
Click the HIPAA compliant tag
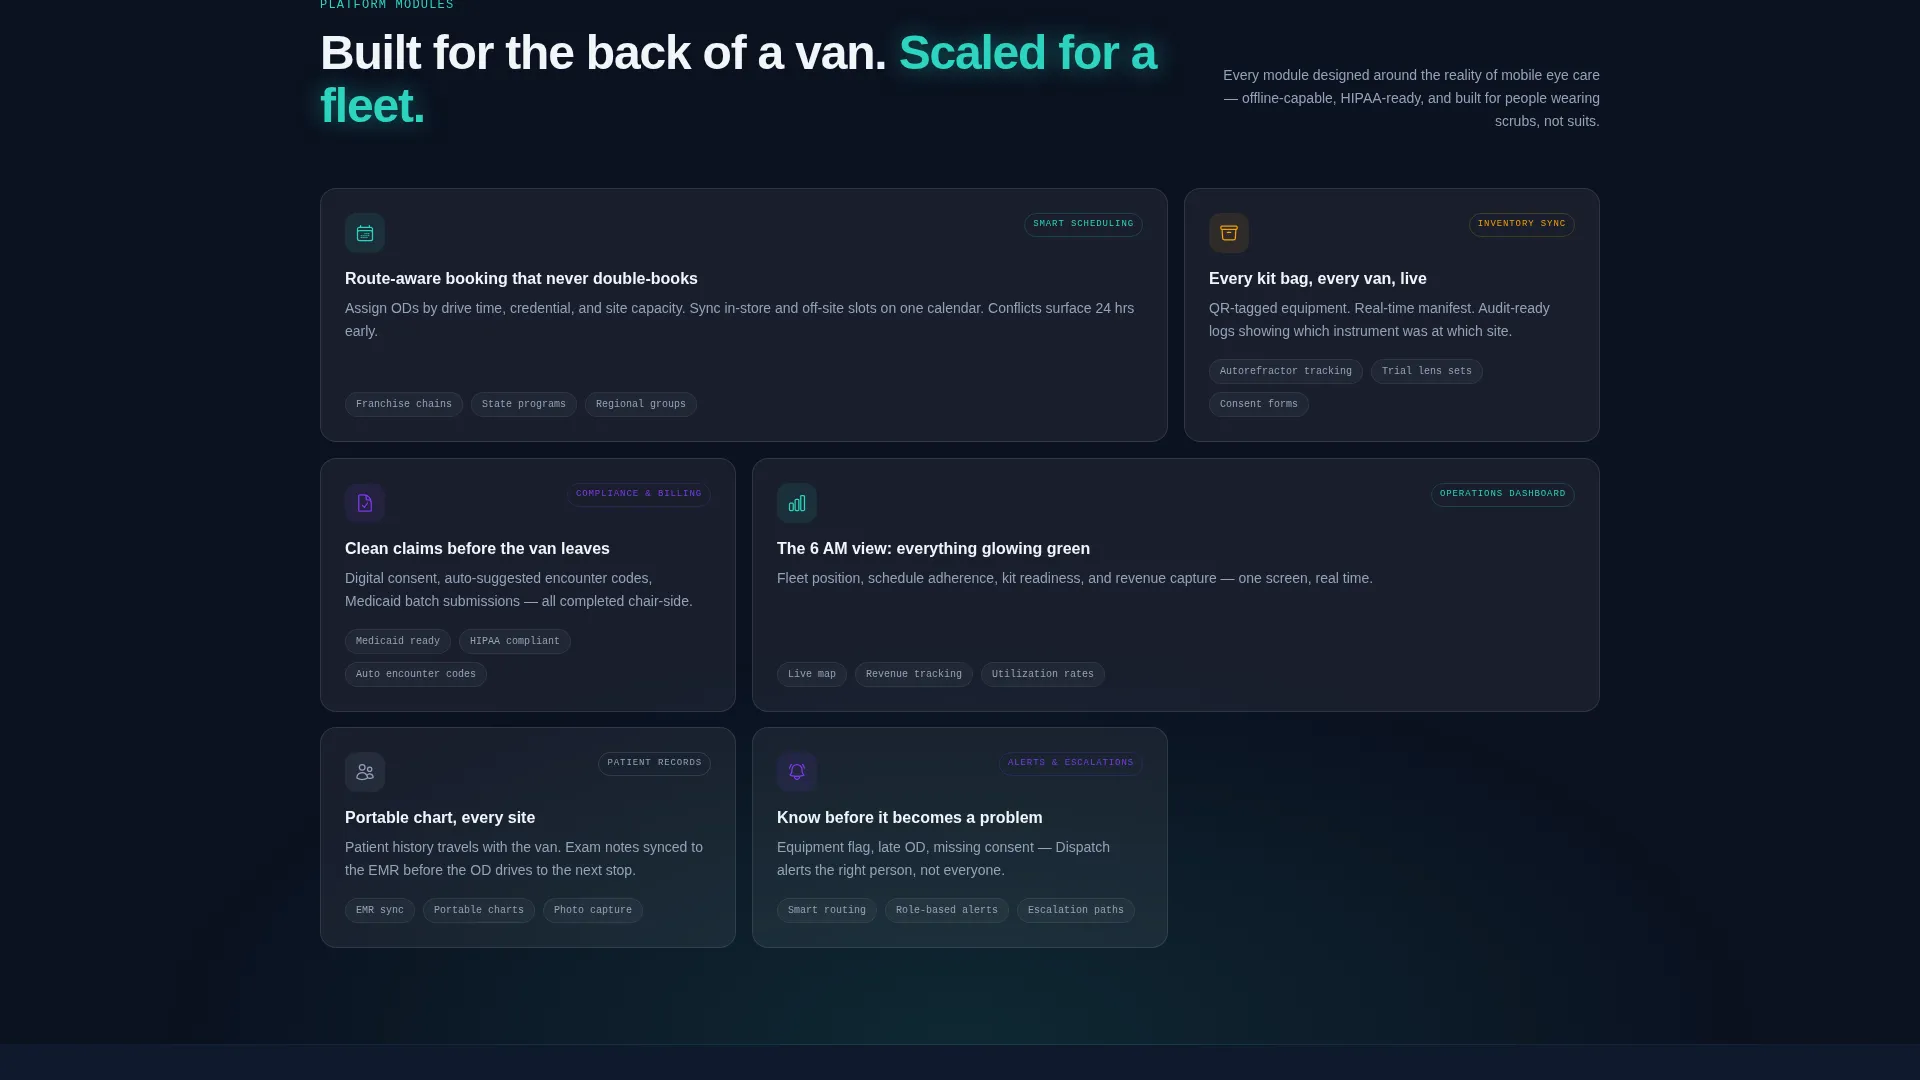point(515,641)
